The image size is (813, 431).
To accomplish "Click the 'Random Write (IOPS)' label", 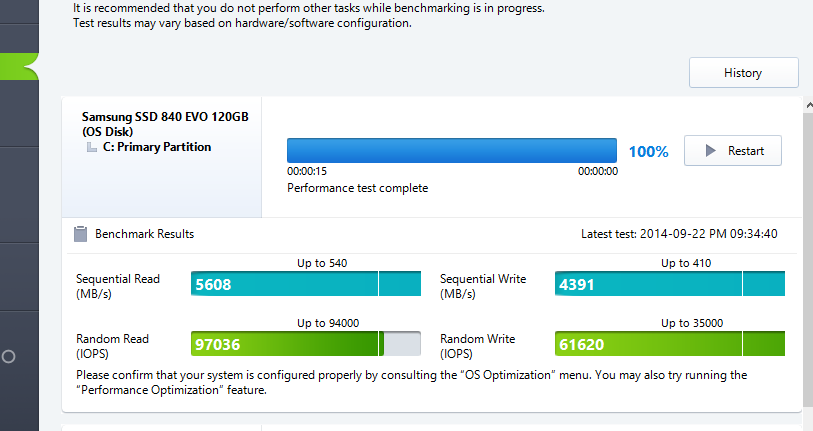I will click(478, 346).
